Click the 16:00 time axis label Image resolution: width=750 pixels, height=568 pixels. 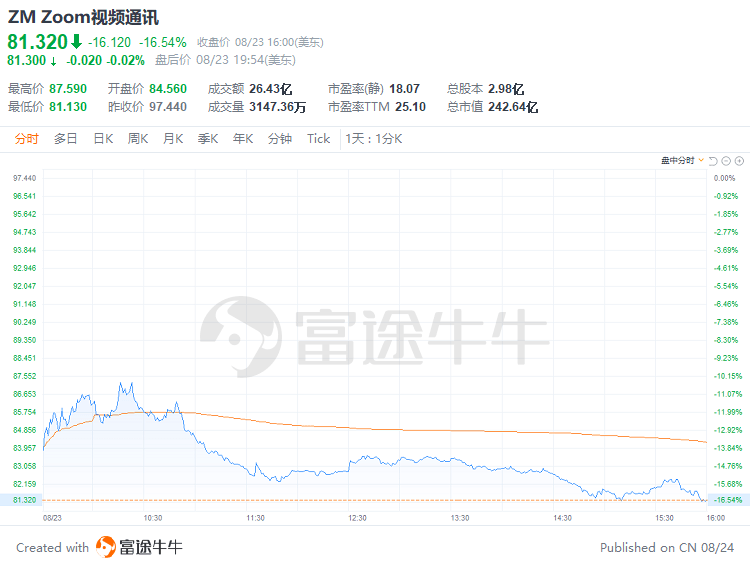(716, 518)
